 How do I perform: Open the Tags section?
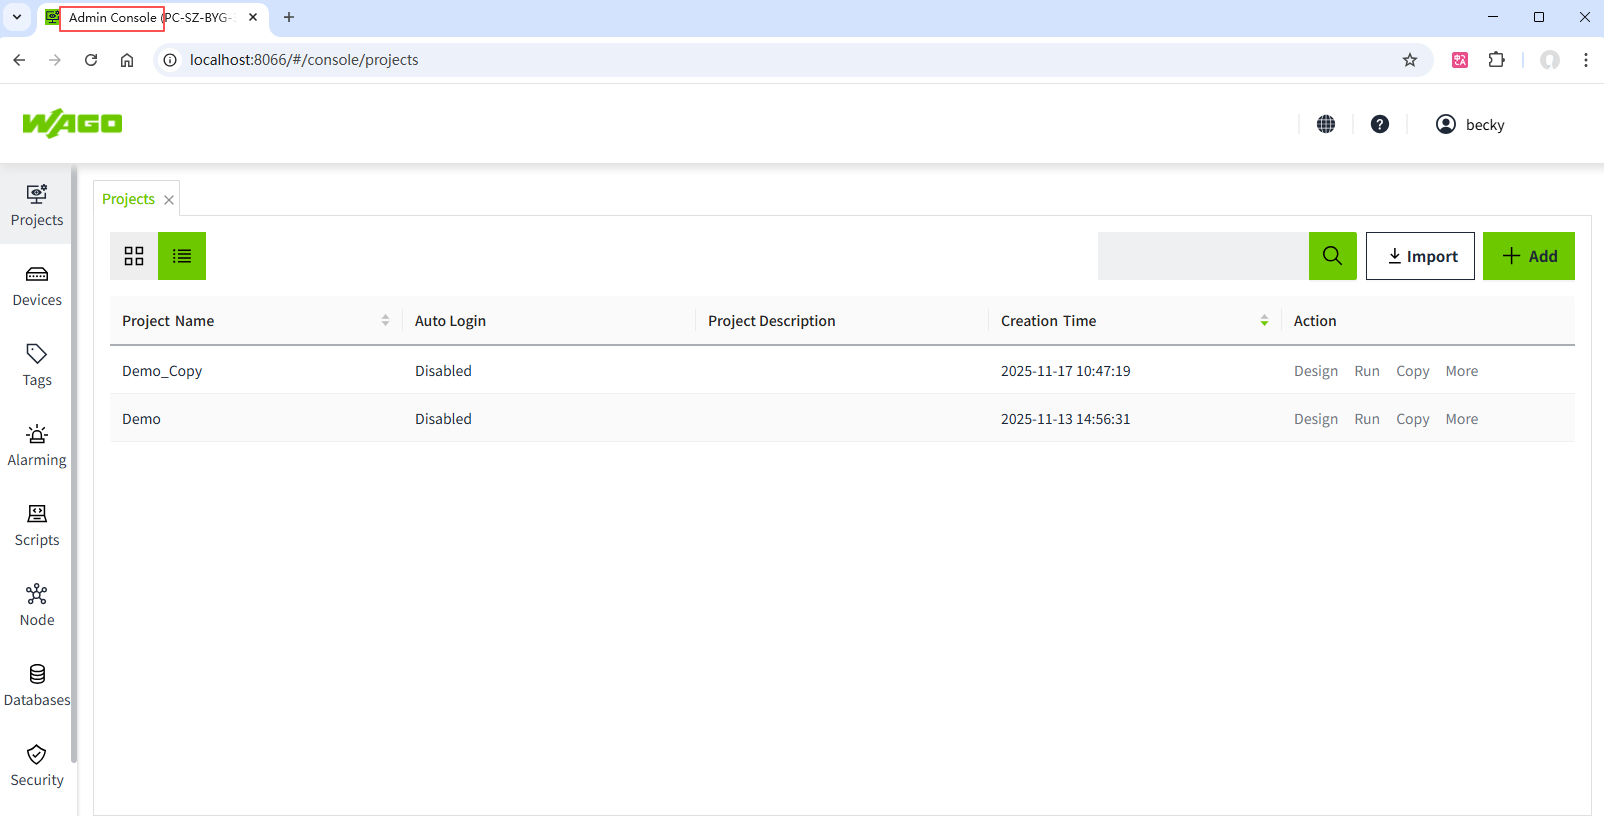[37, 365]
